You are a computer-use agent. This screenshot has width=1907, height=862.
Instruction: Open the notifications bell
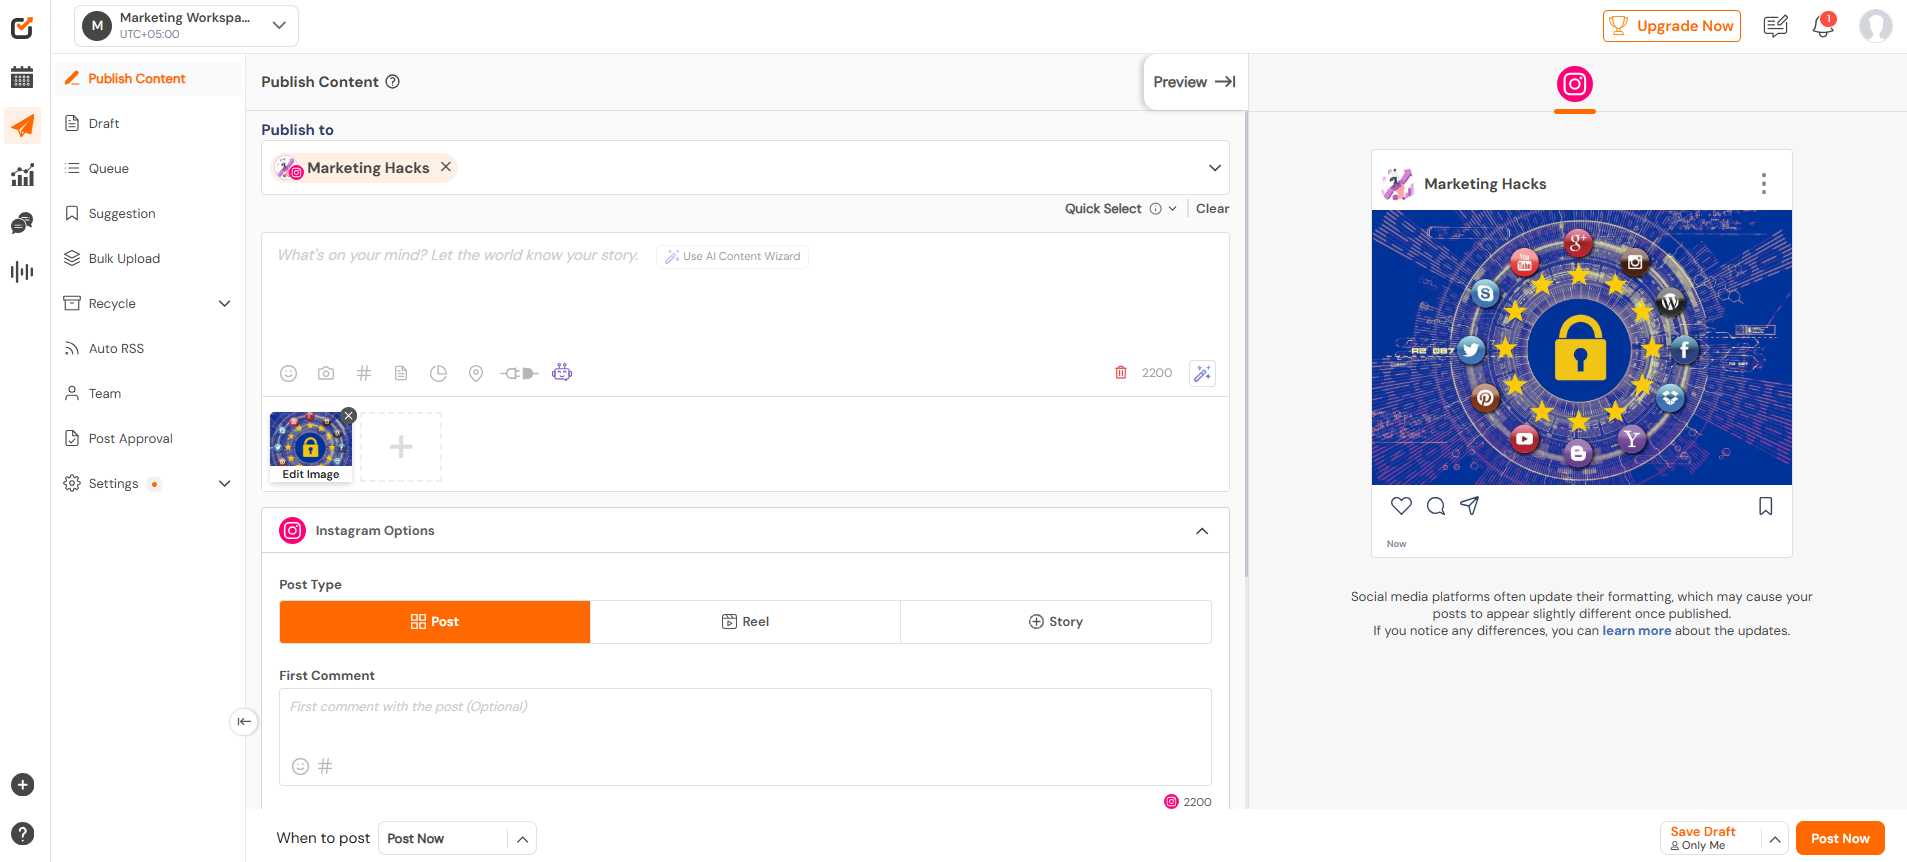click(x=1822, y=26)
